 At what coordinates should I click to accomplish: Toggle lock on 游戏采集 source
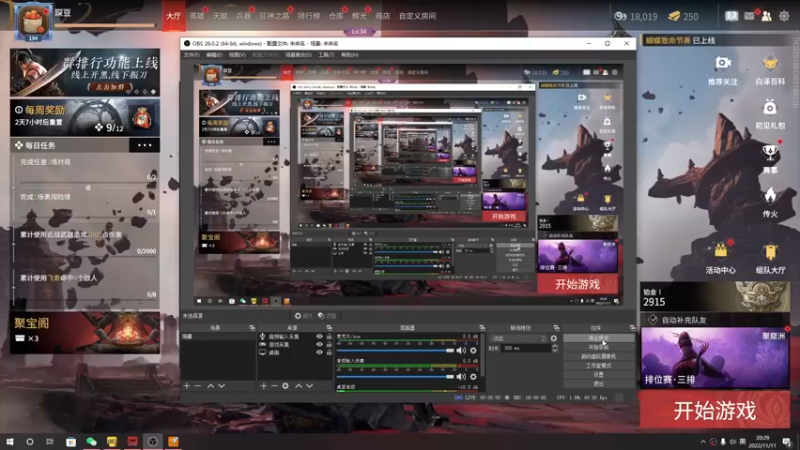329,344
